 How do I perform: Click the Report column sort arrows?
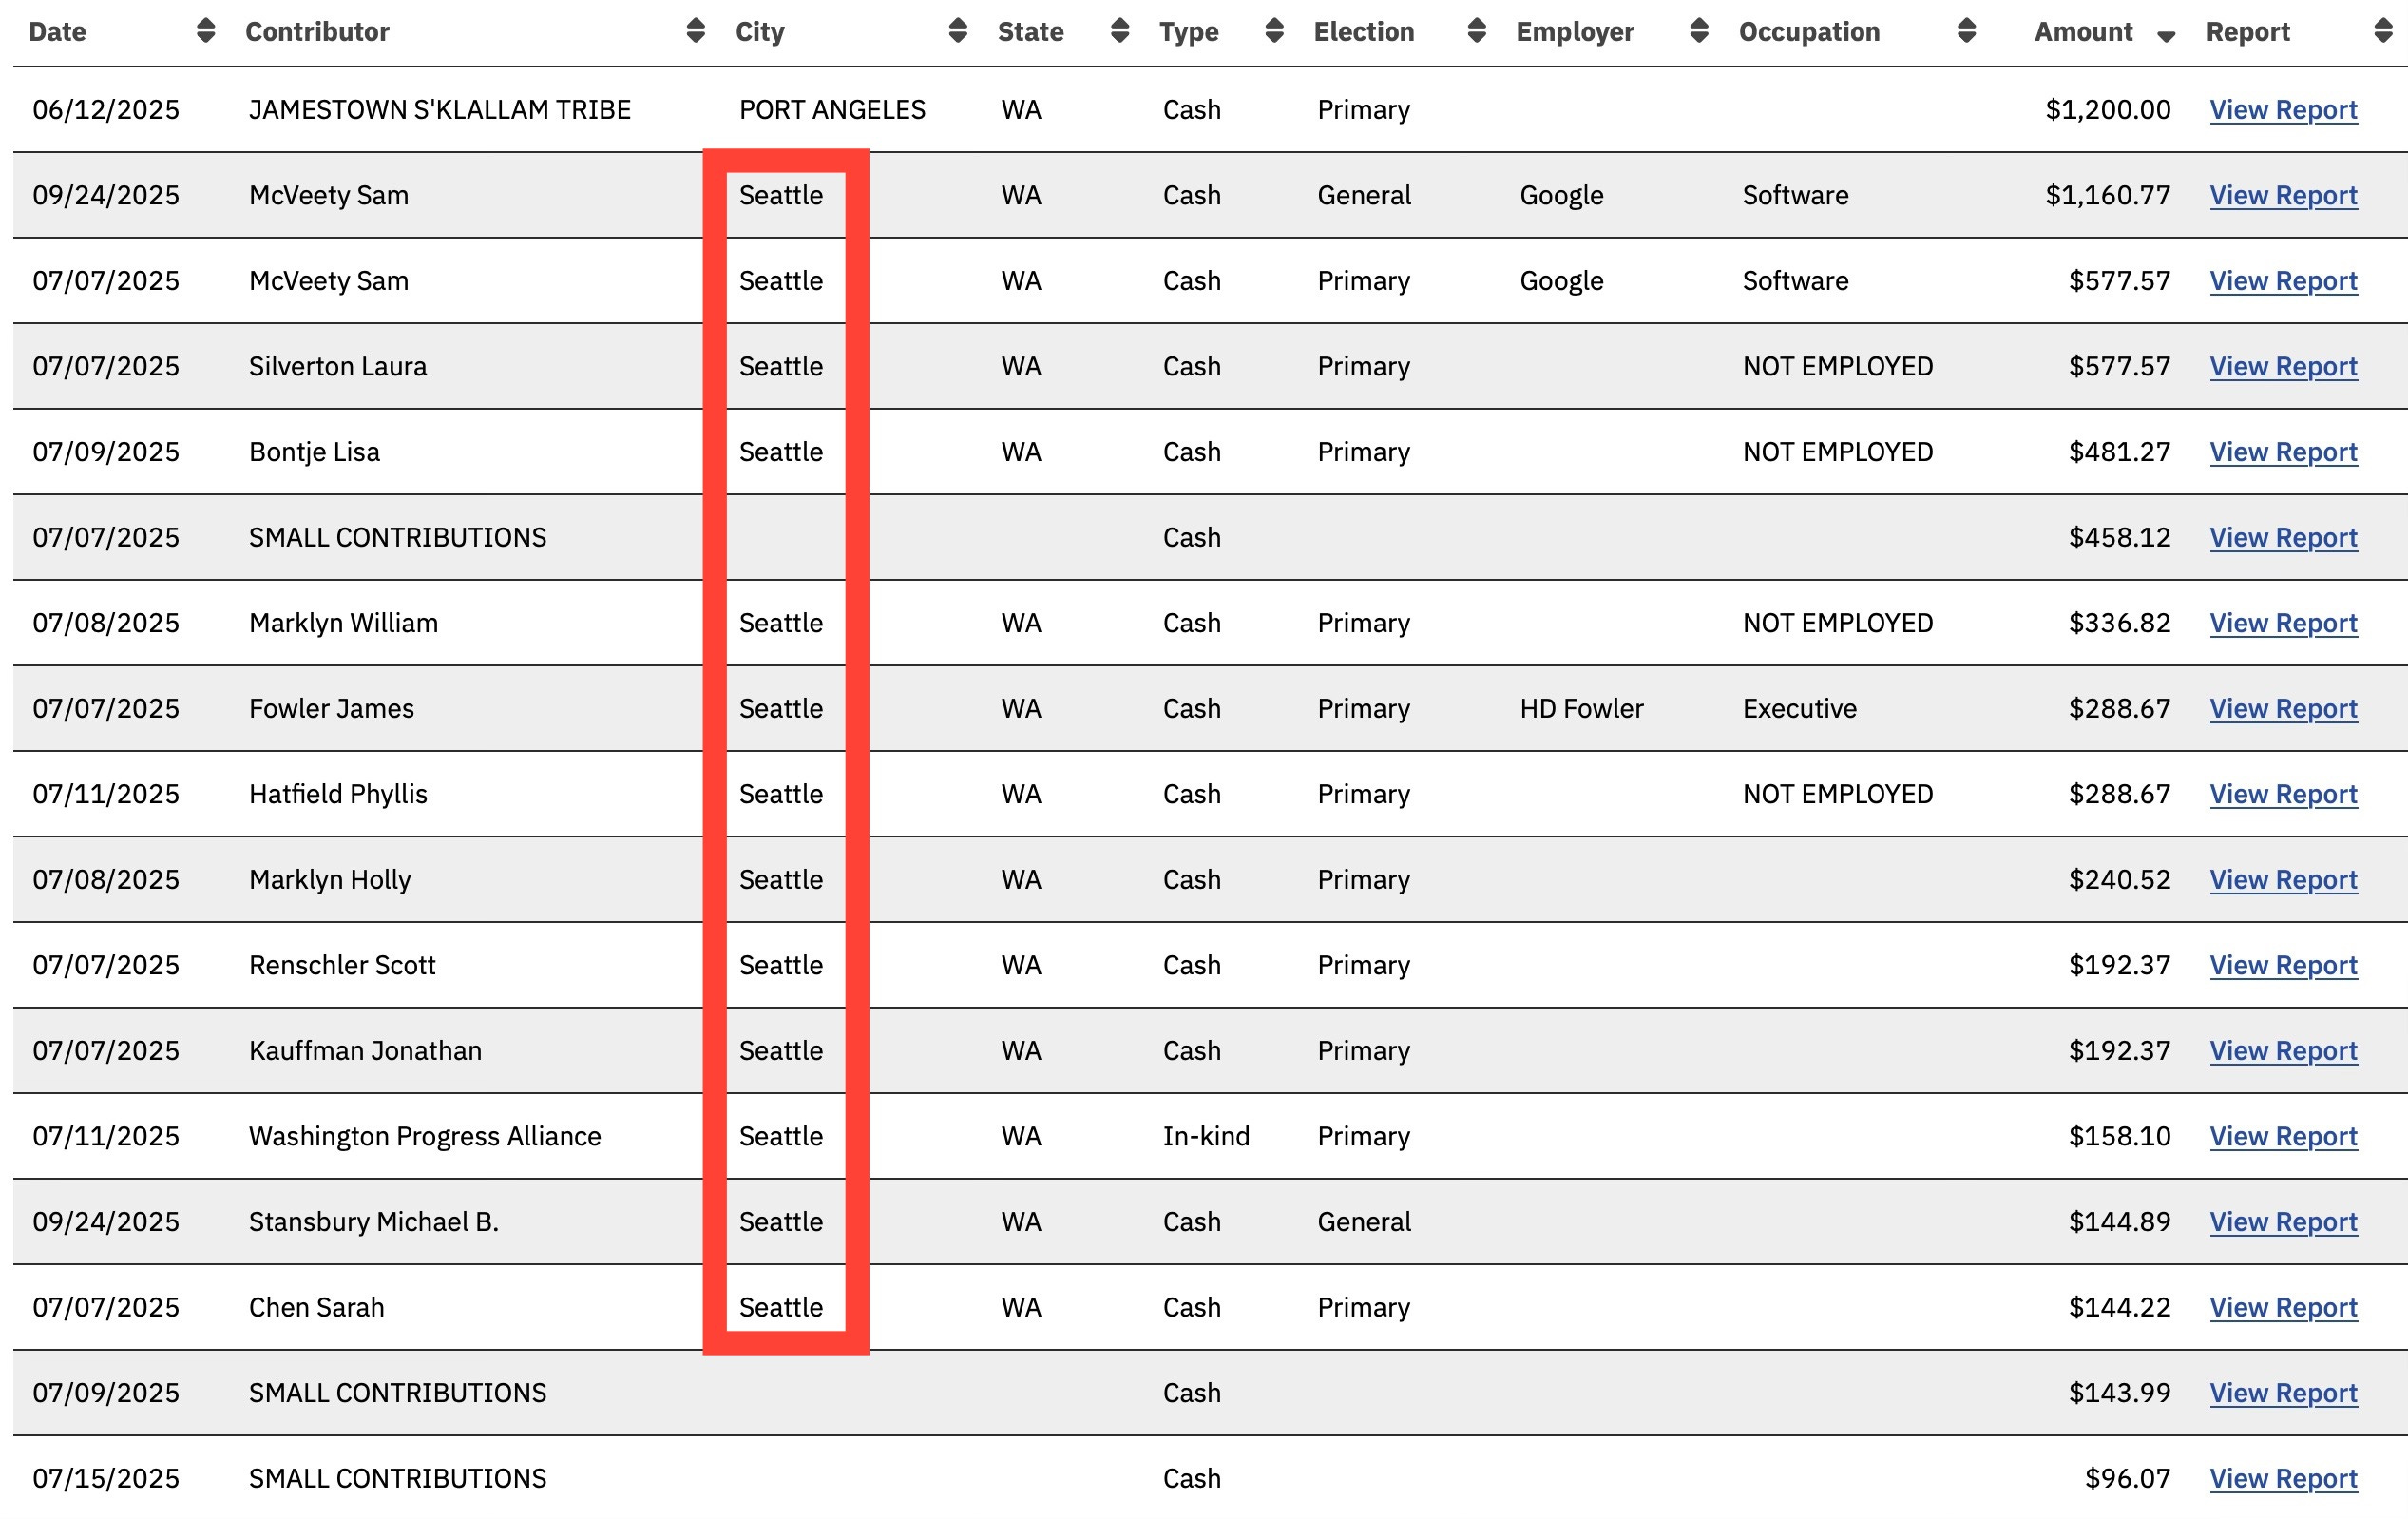tap(2383, 31)
